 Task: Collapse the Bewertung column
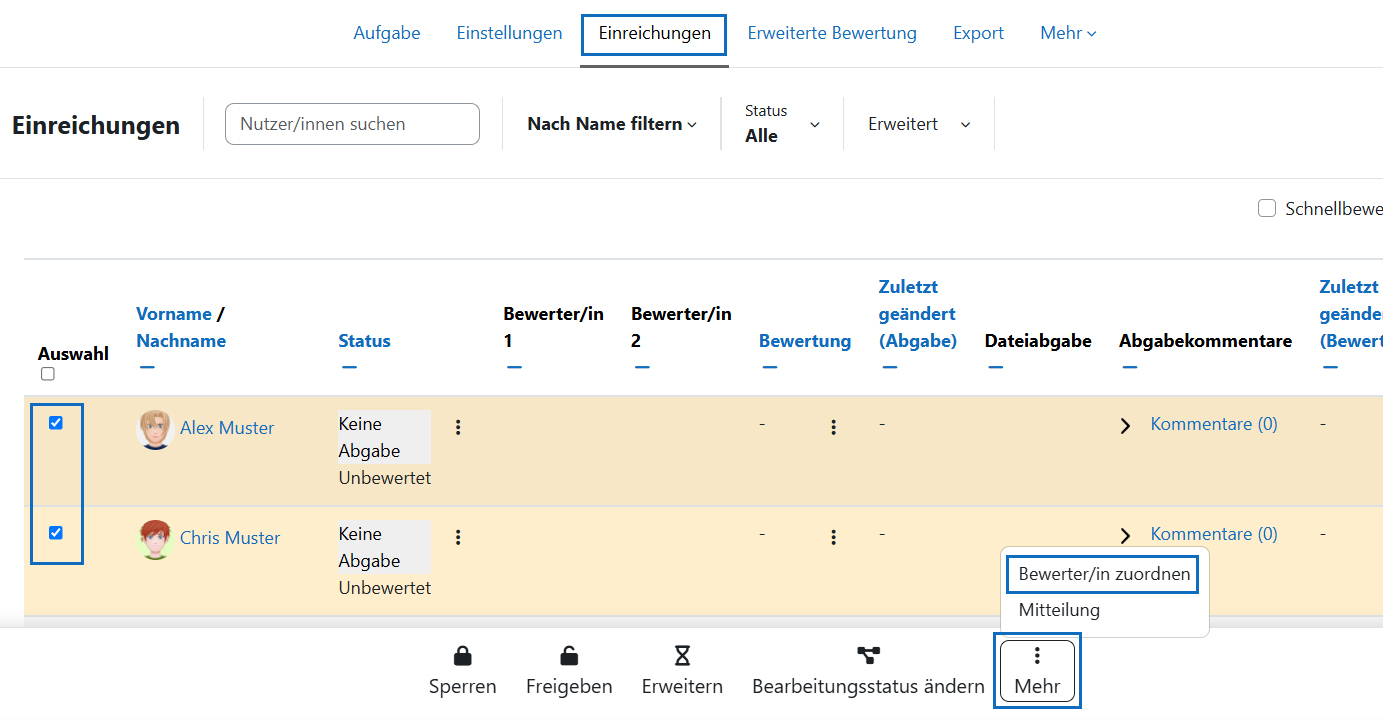click(769, 367)
